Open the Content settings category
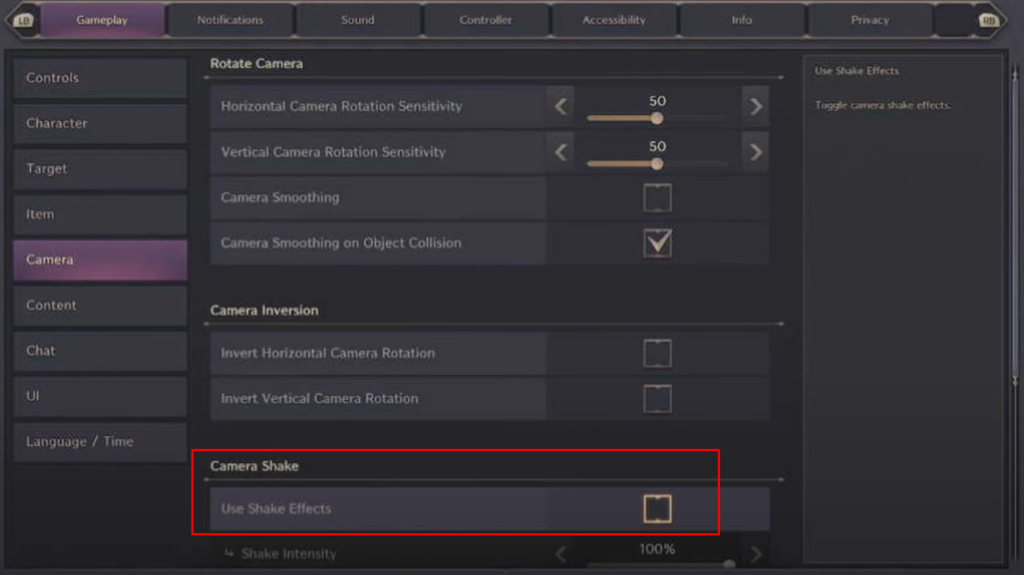The height and width of the screenshot is (575, 1024). (x=101, y=305)
